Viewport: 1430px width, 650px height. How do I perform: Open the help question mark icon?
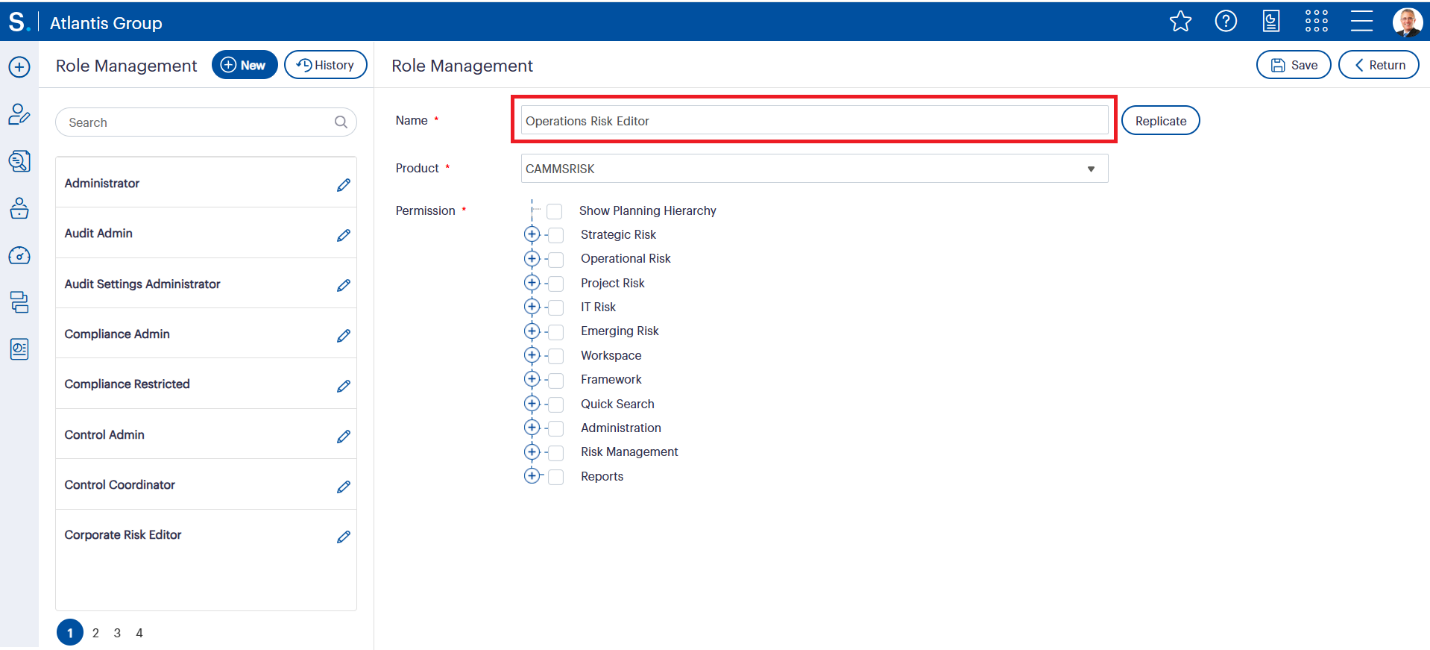1226,21
